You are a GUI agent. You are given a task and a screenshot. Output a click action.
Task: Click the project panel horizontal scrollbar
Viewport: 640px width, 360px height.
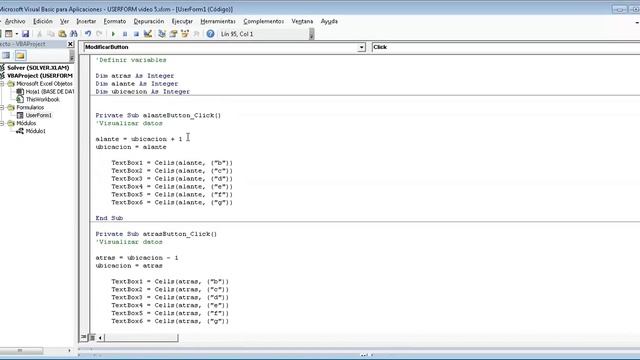21,351
